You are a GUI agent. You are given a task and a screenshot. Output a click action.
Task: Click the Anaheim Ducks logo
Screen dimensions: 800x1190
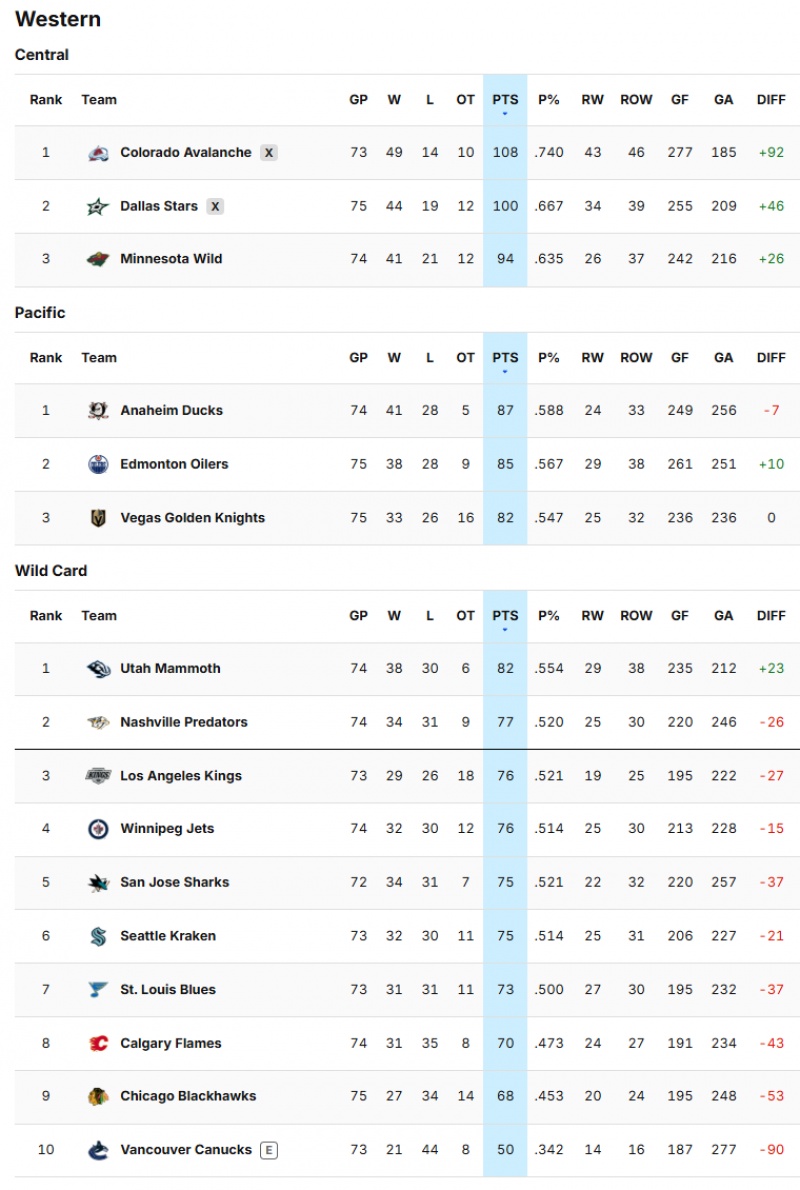tap(98, 411)
